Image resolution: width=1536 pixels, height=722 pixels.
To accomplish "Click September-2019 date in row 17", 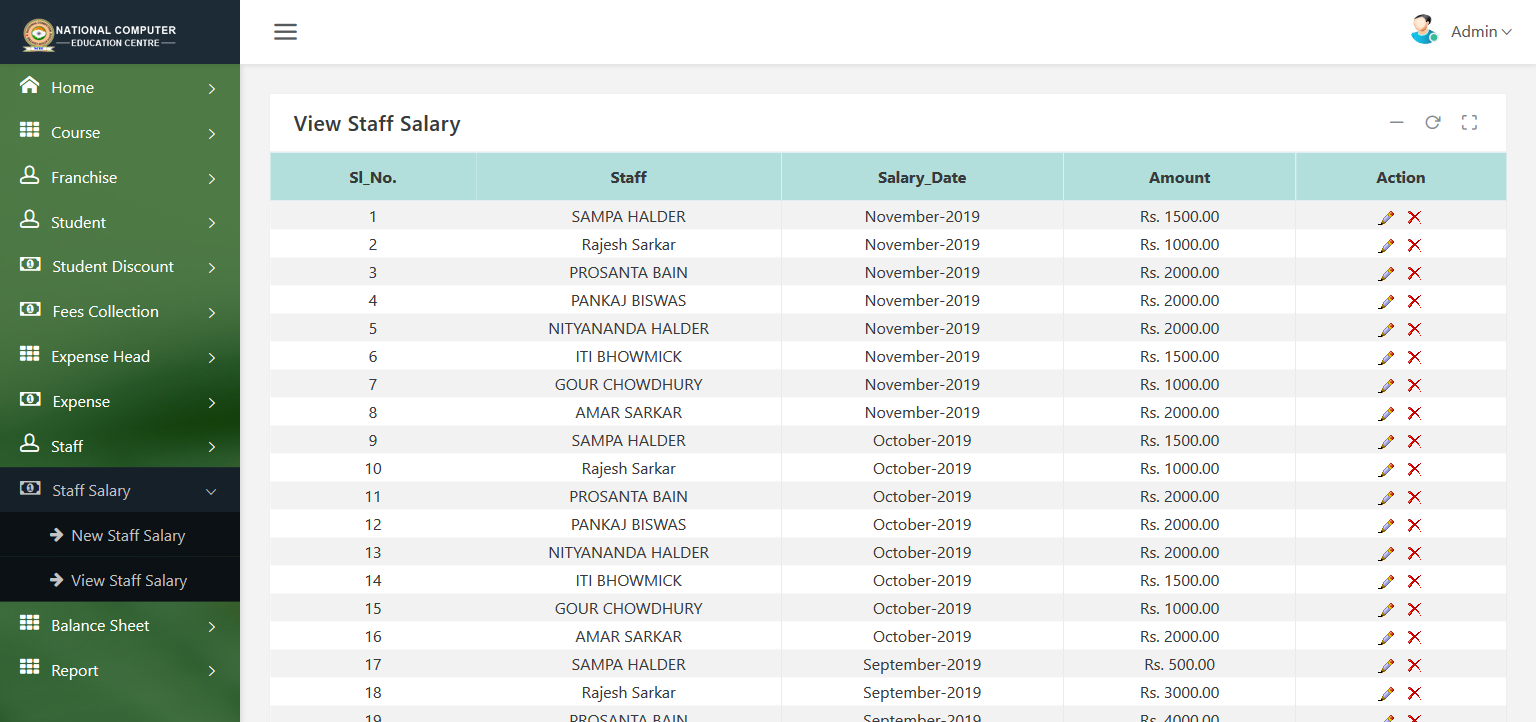I will [x=922, y=665].
